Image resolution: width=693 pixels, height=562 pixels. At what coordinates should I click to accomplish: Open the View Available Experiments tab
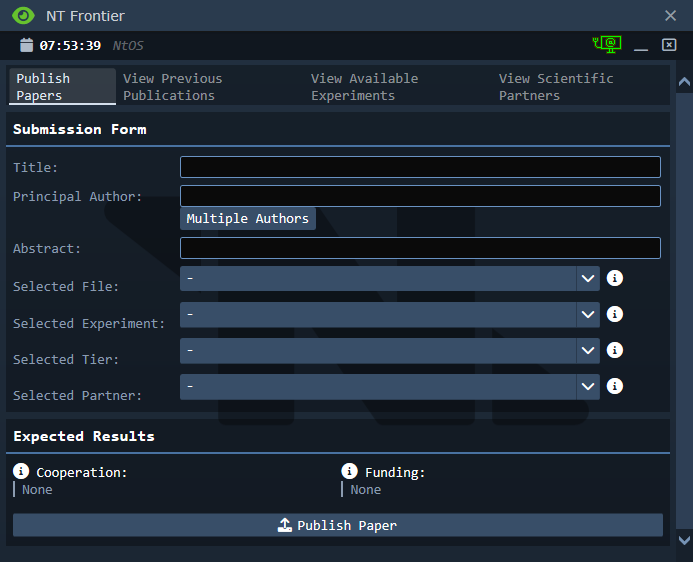364,87
